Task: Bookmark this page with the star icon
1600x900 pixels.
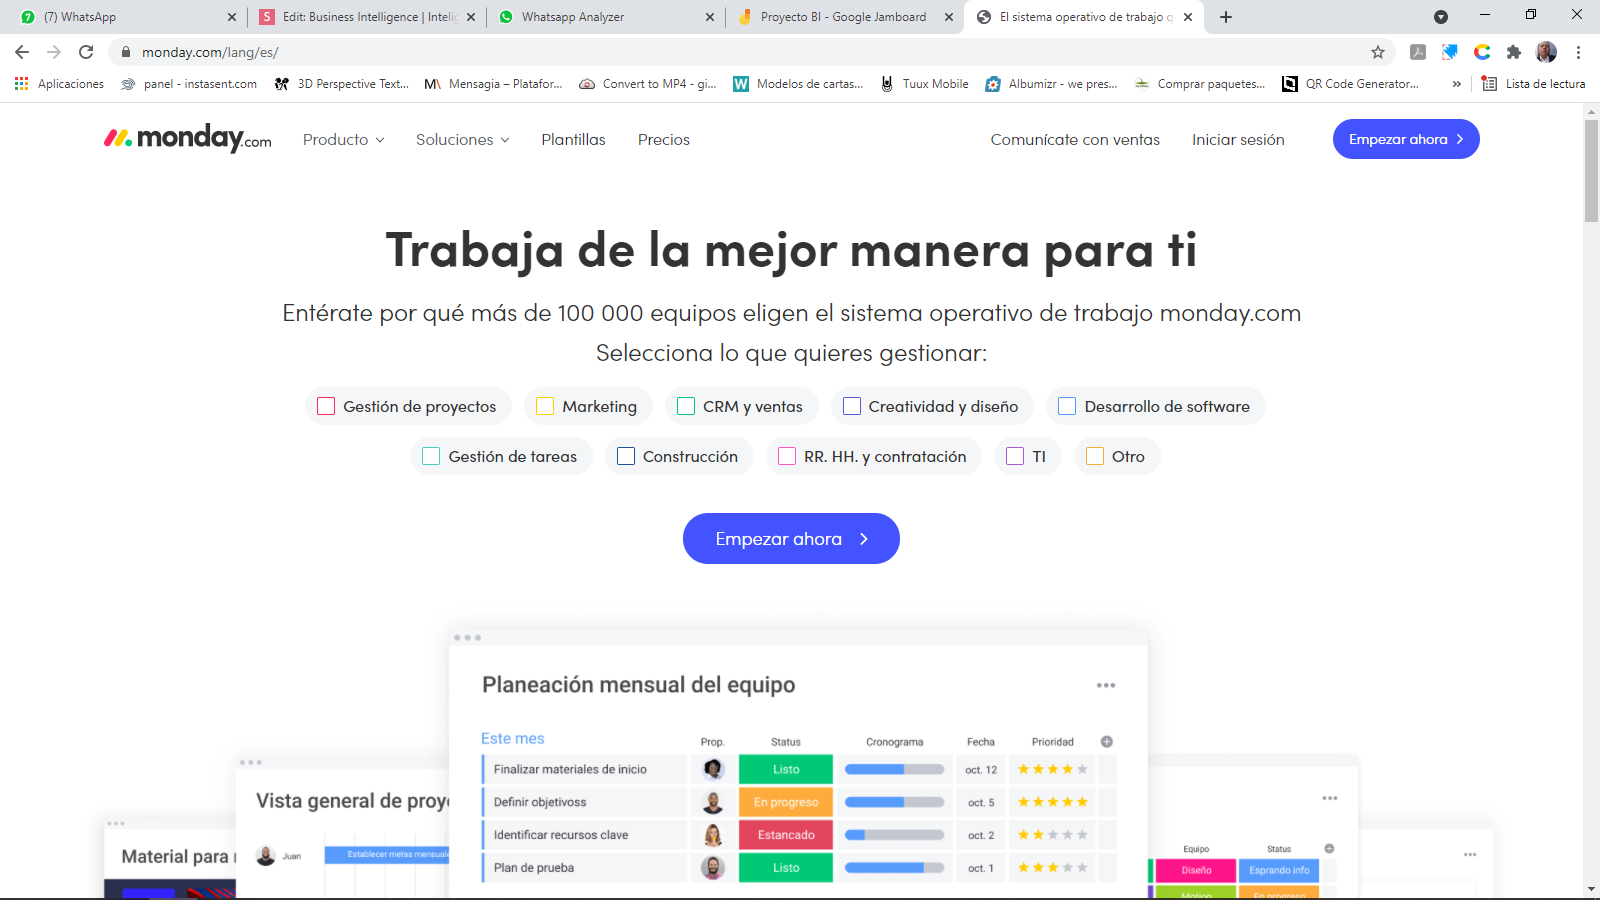Action: tap(1378, 52)
